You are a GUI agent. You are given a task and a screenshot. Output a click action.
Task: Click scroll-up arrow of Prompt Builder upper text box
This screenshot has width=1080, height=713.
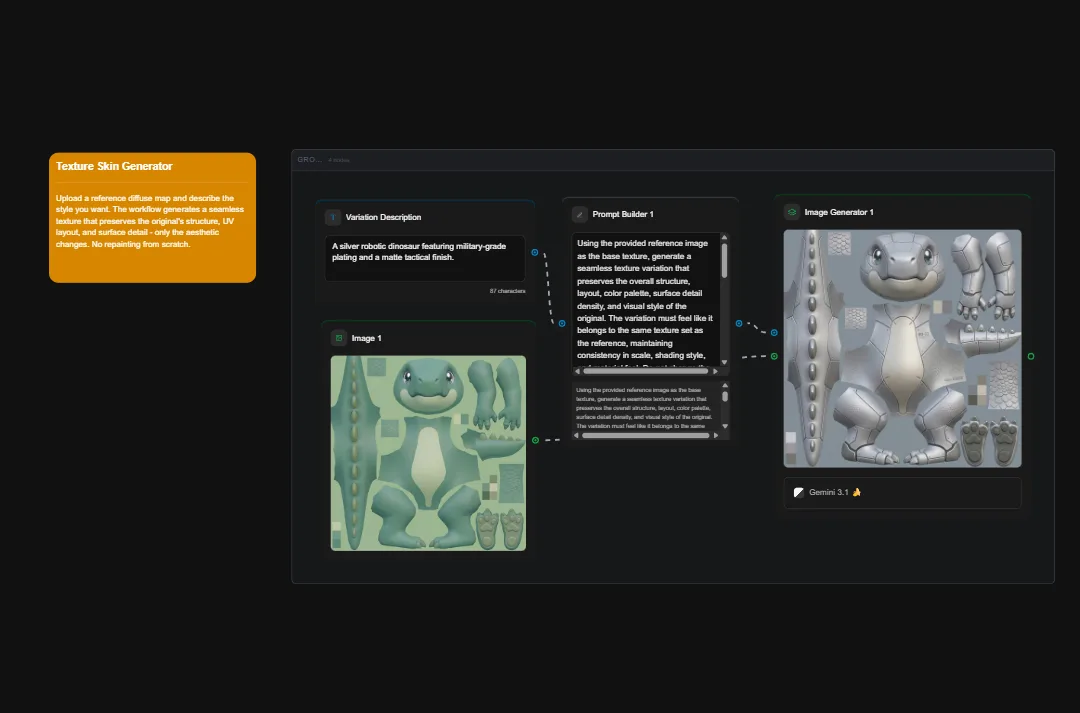(724, 238)
